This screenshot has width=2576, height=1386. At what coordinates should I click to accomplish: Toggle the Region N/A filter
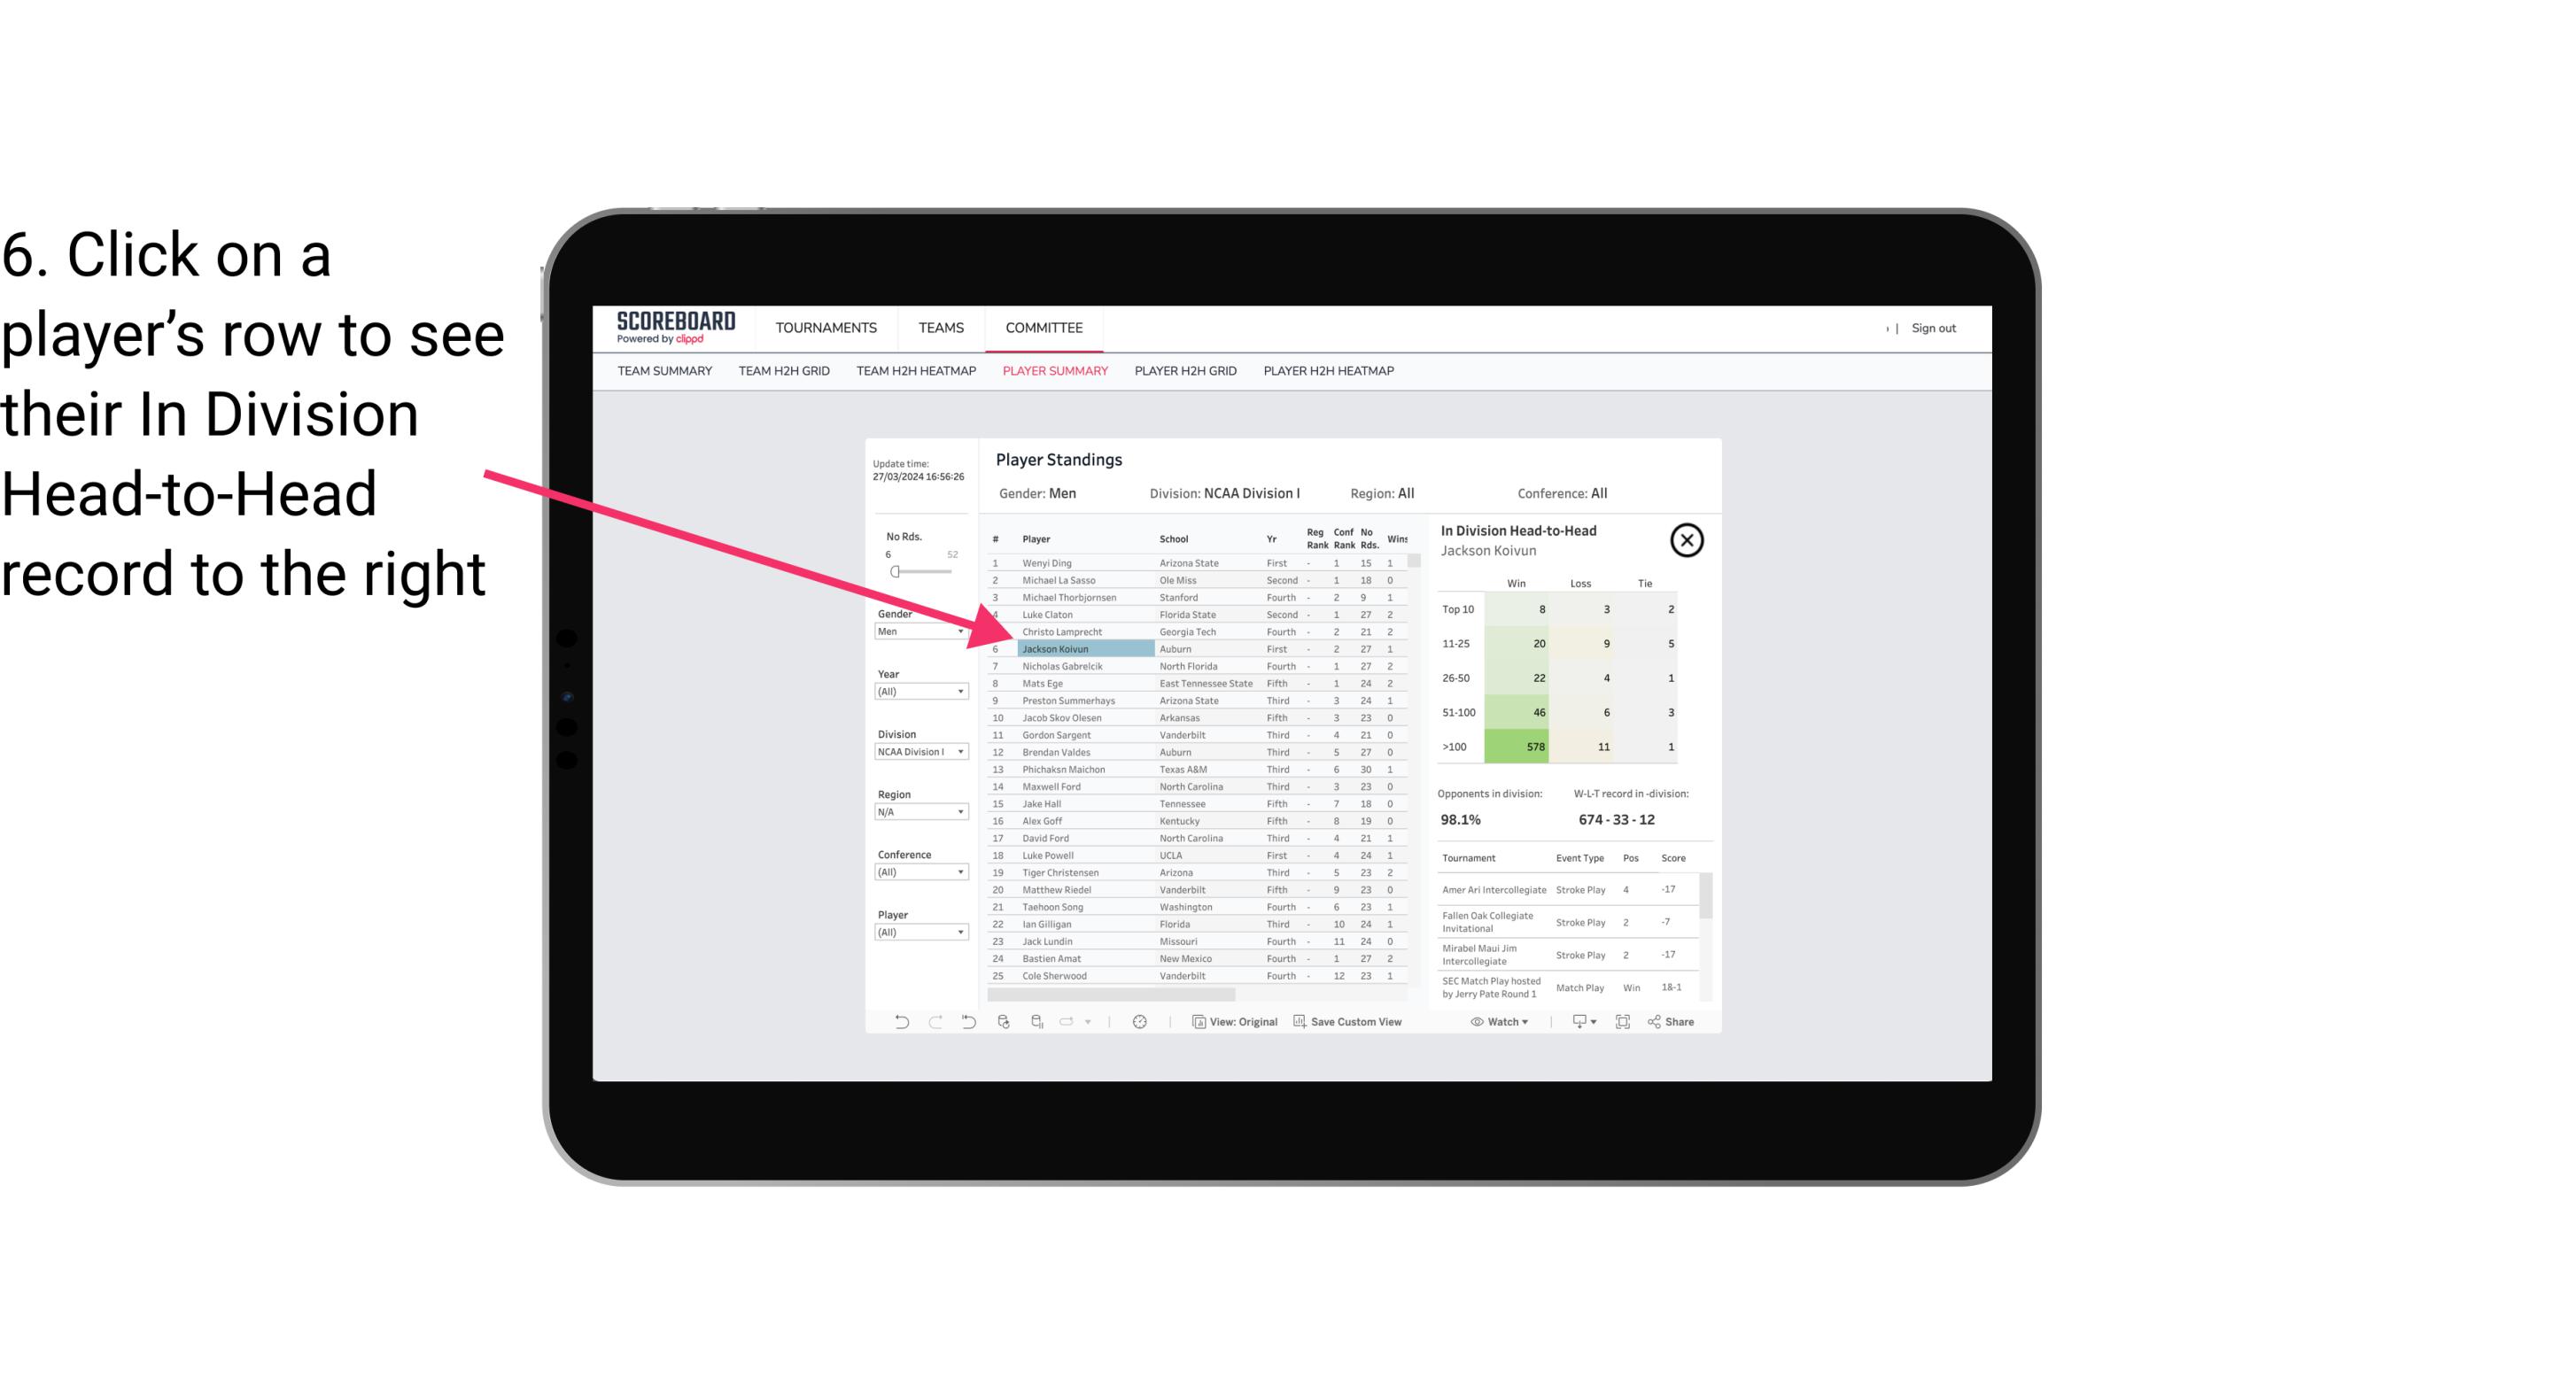917,812
